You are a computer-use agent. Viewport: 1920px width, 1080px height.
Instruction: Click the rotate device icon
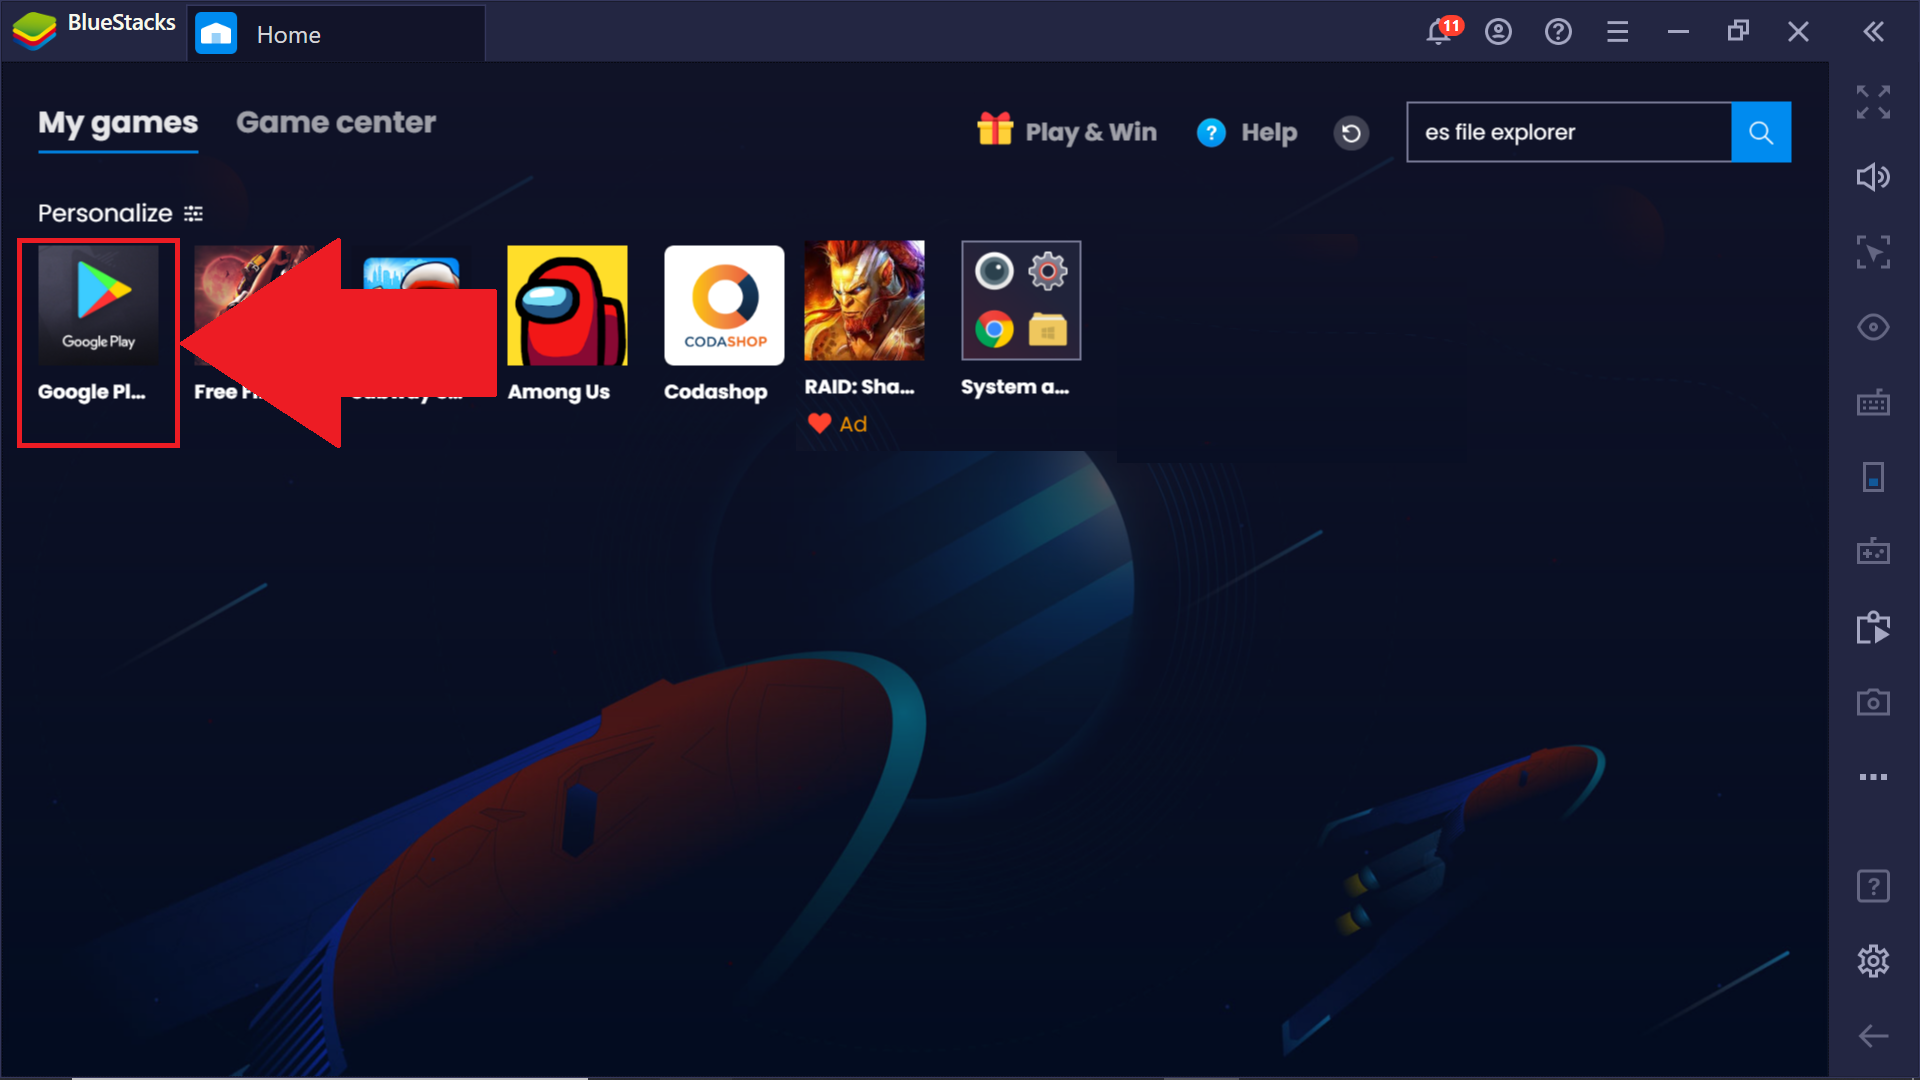coord(1873,477)
